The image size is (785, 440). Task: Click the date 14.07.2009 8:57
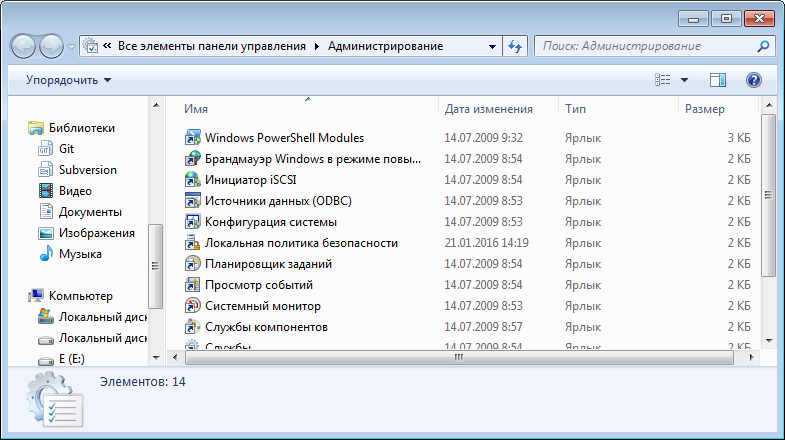[483, 327]
